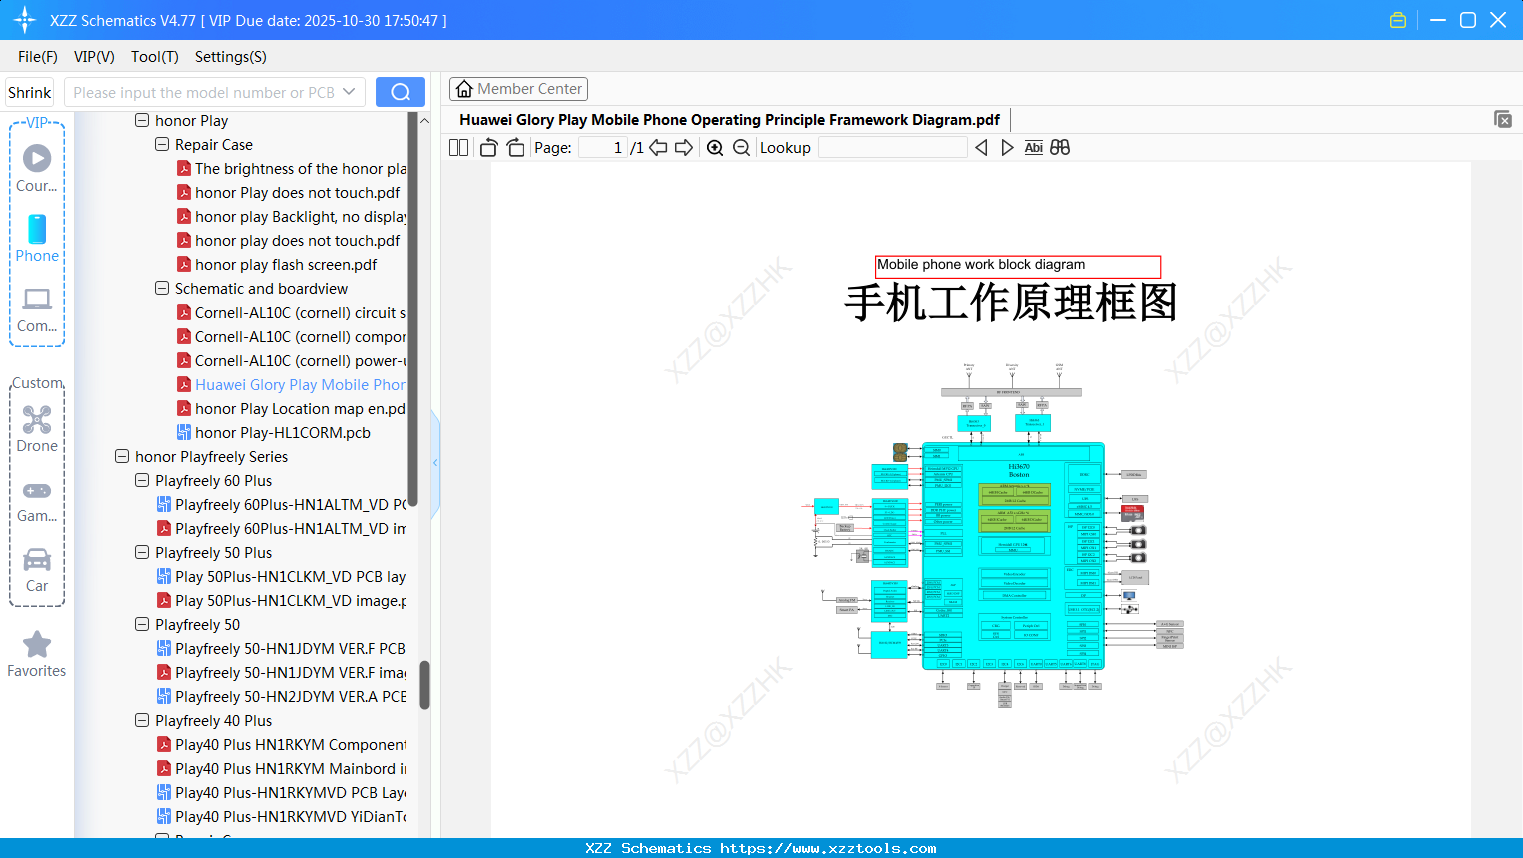Open the Courses sidebar icon

37,168
